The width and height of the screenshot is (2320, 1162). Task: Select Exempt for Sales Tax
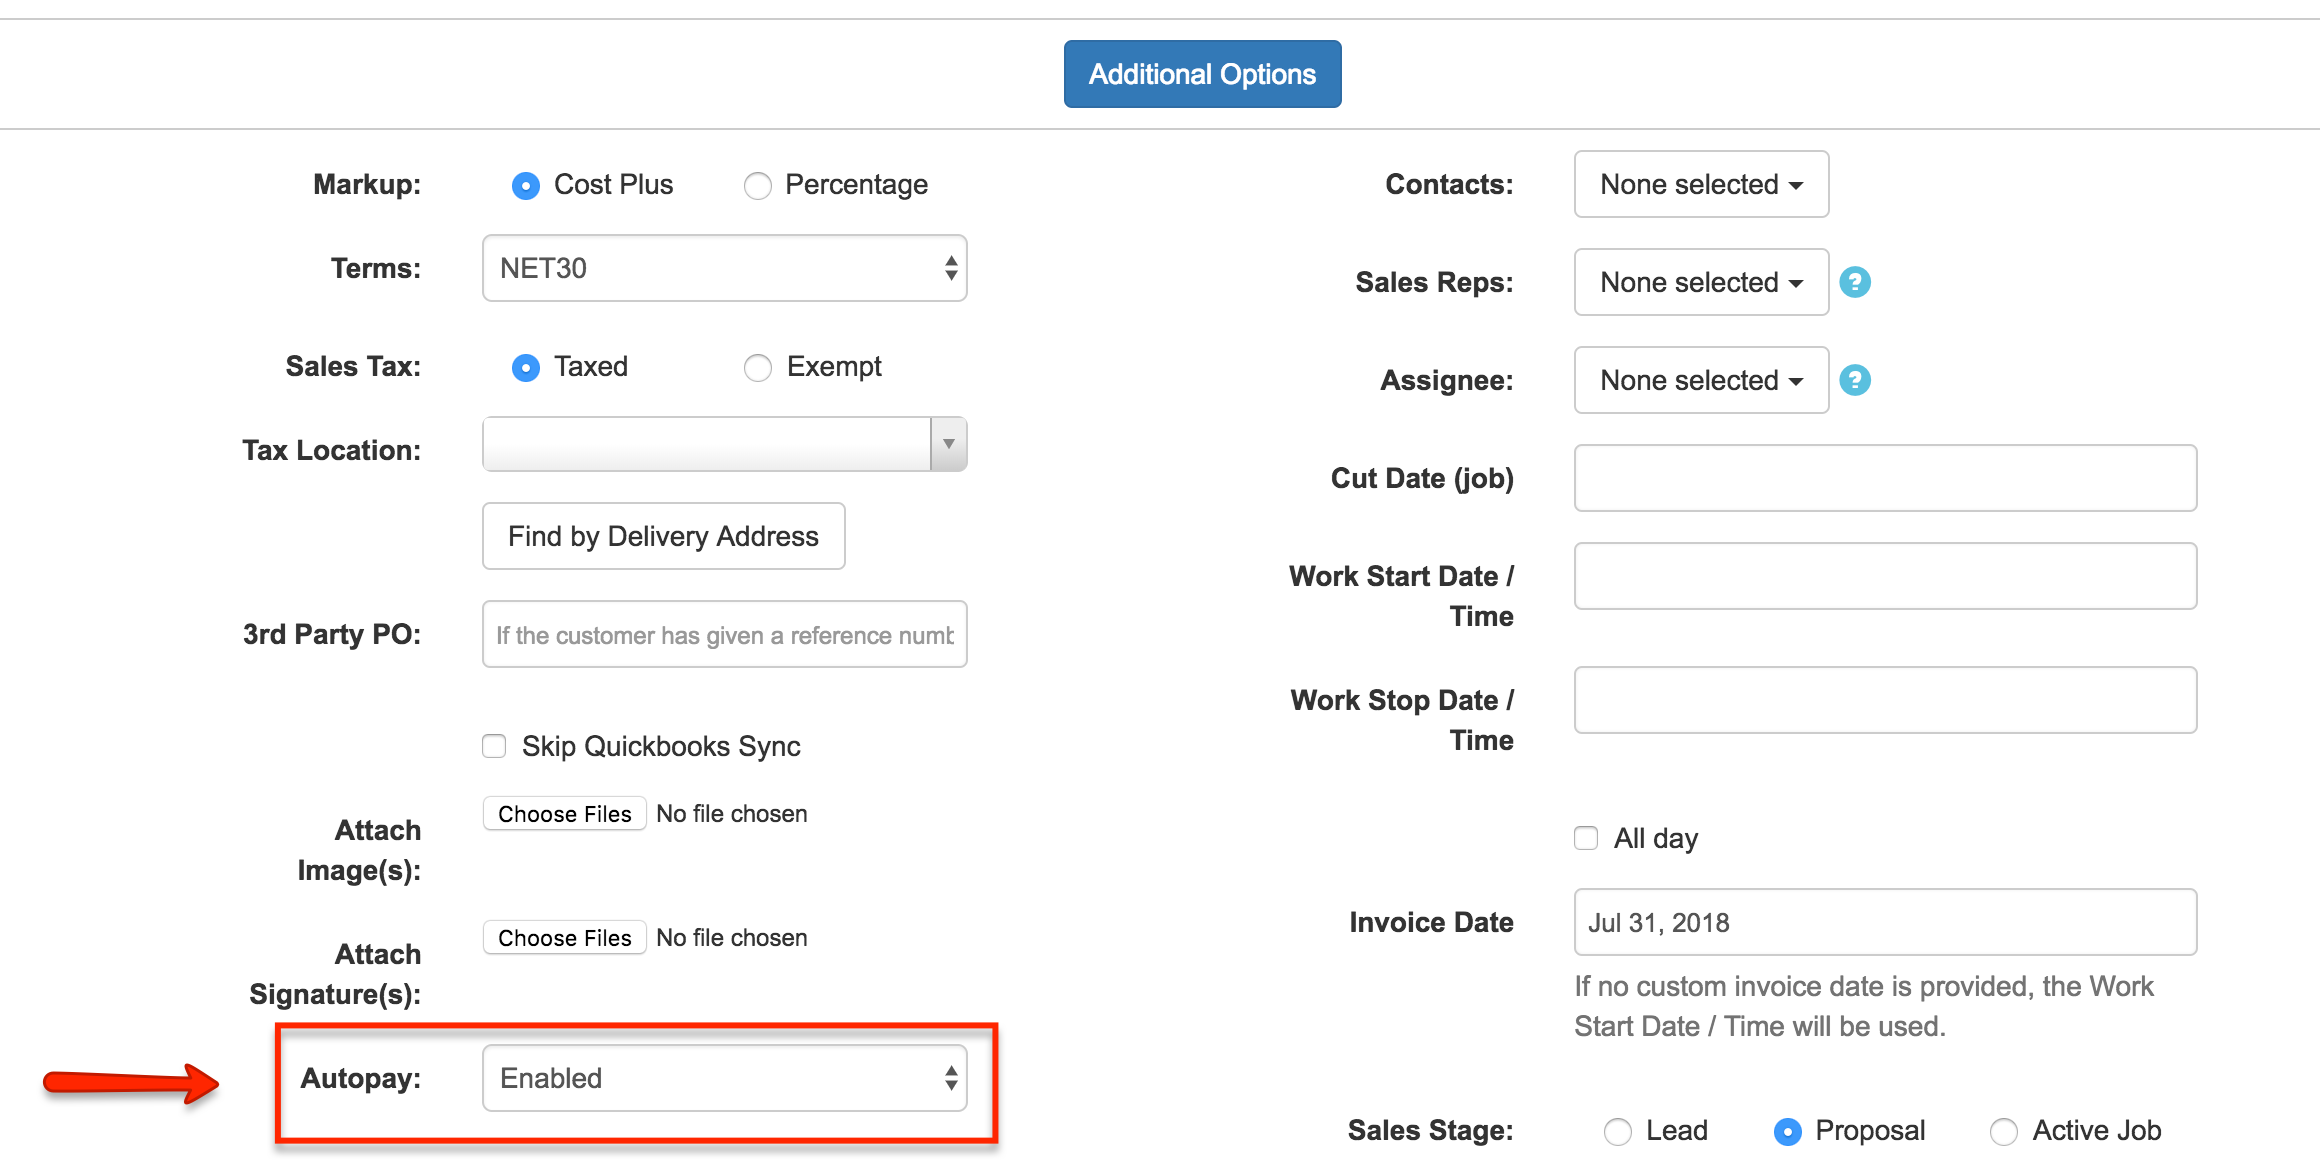click(758, 368)
